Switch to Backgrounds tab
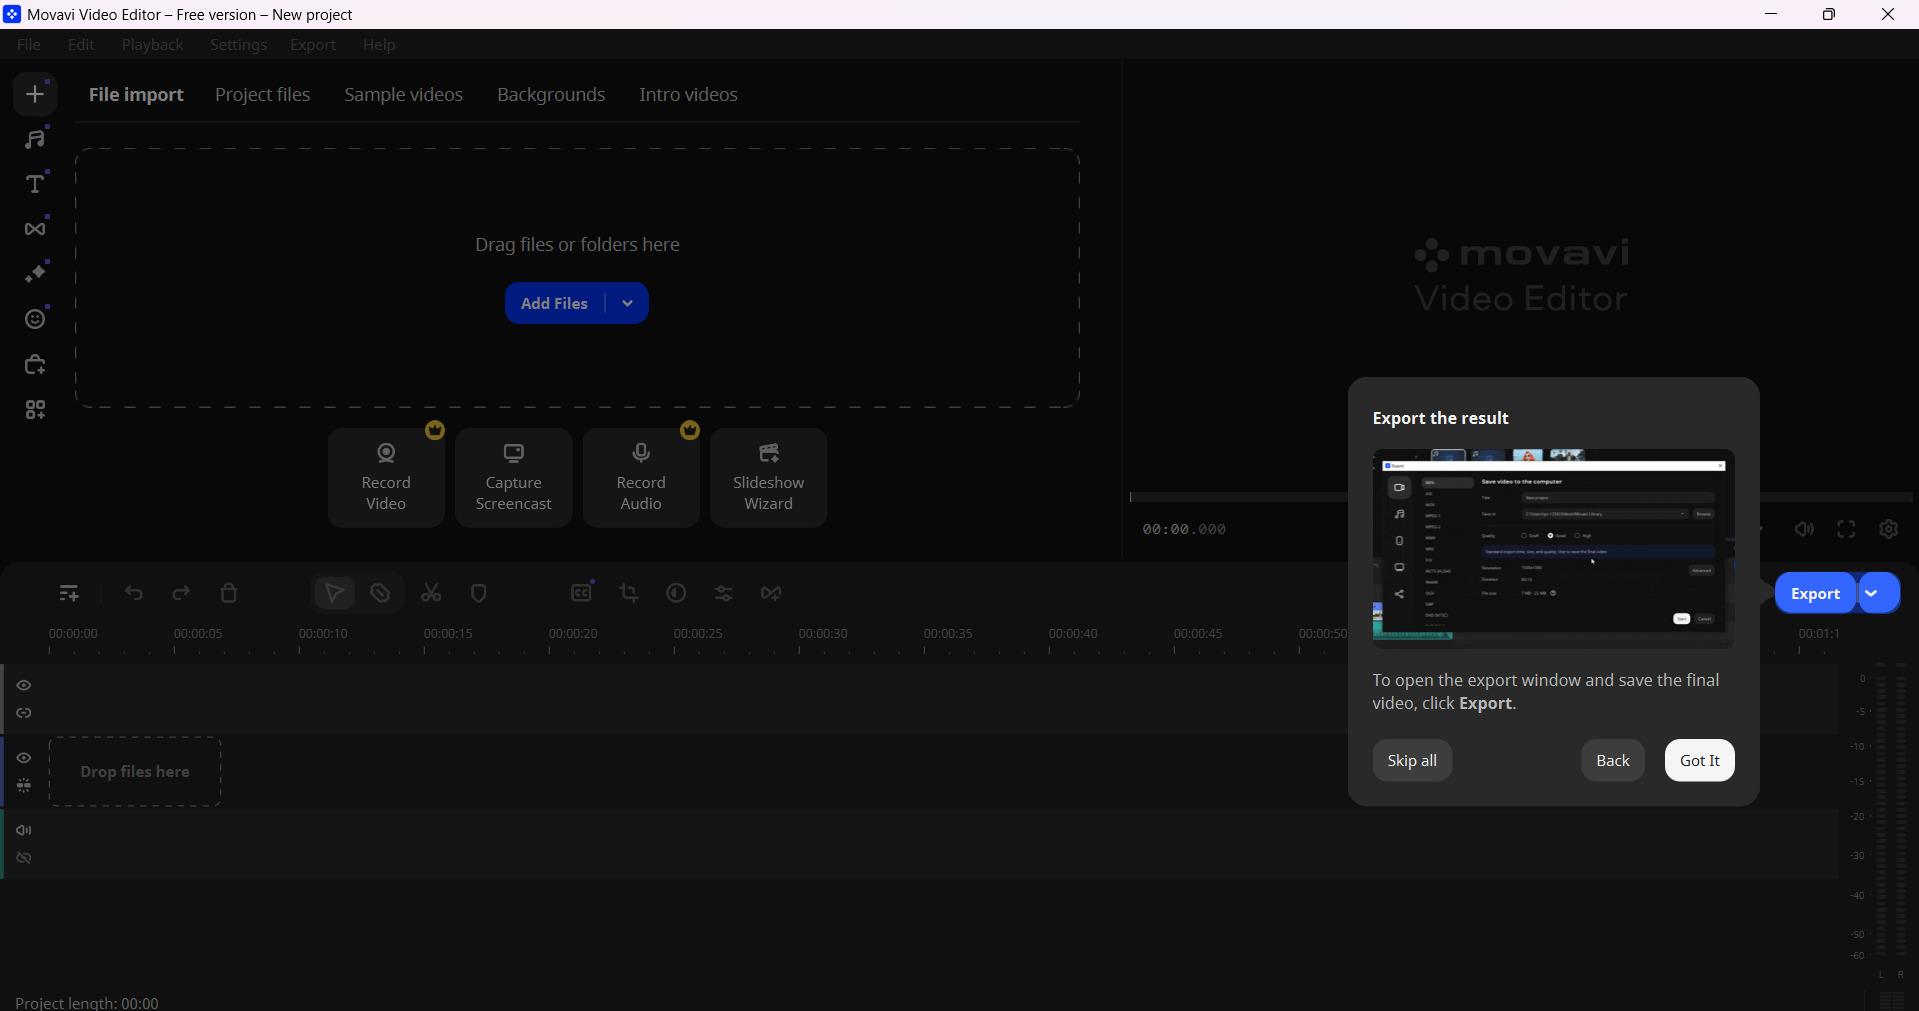This screenshot has height=1011, width=1919. [551, 95]
